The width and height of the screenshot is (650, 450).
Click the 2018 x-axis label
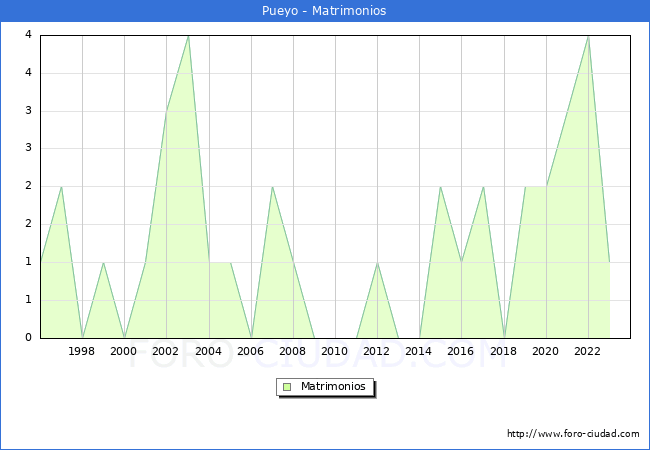click(504, 351)
